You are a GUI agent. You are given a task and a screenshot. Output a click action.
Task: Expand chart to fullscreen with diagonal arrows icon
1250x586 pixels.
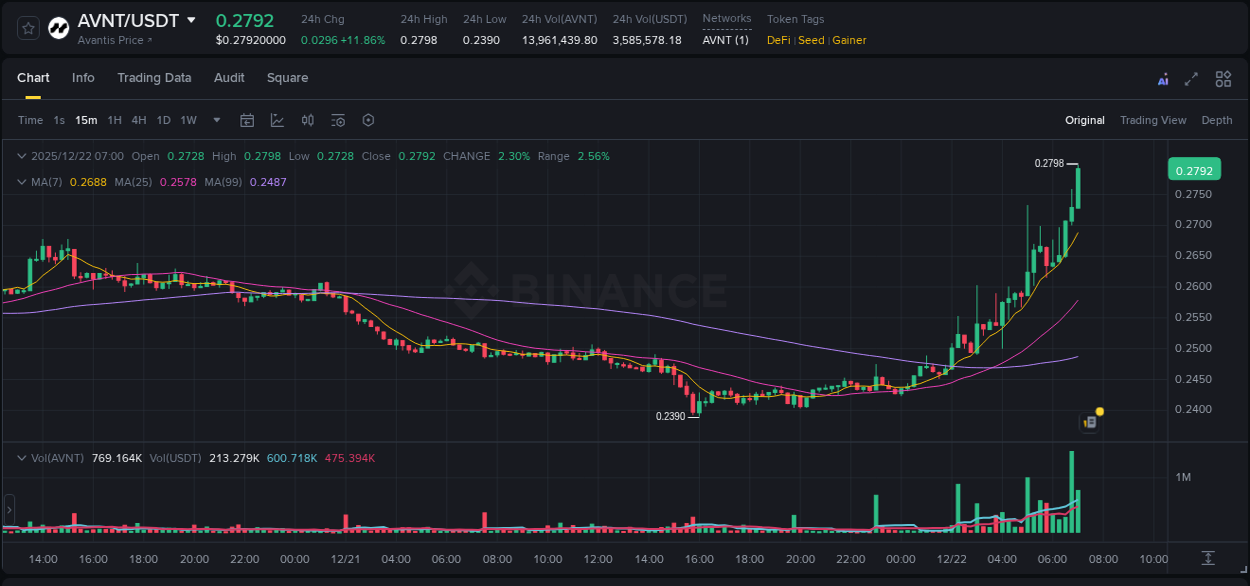(x=1192, y=78)
